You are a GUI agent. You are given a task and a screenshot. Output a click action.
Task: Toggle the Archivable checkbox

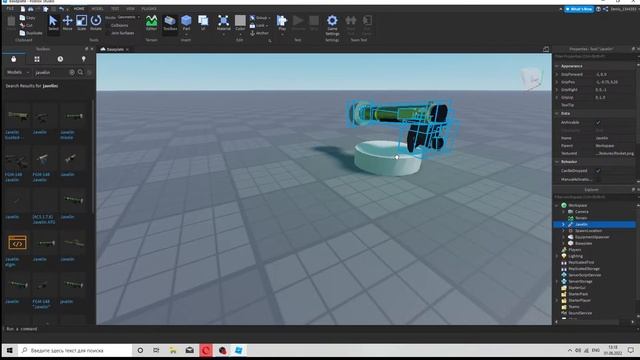[x=598, y=122]
